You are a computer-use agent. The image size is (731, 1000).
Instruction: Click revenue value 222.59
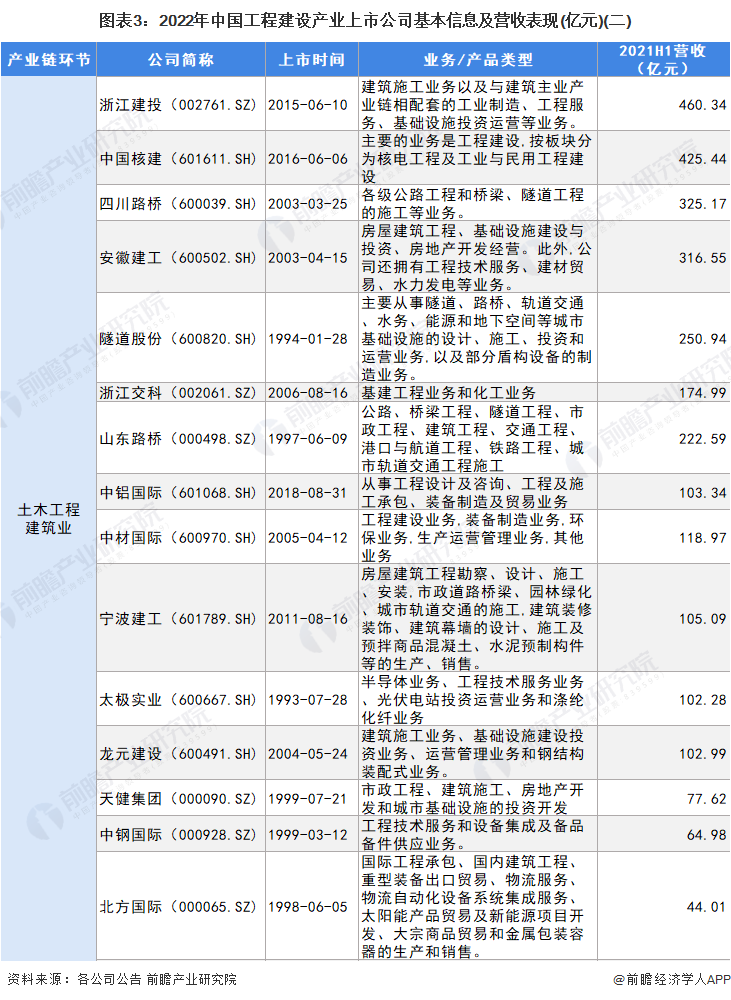tap(702, 439)
